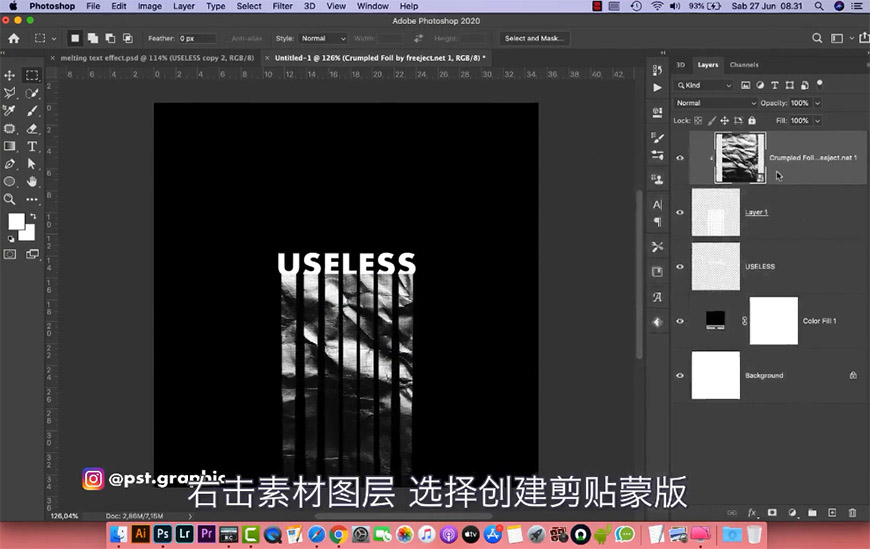
Task: Select the Hand tool
Action: pos(32,182)
